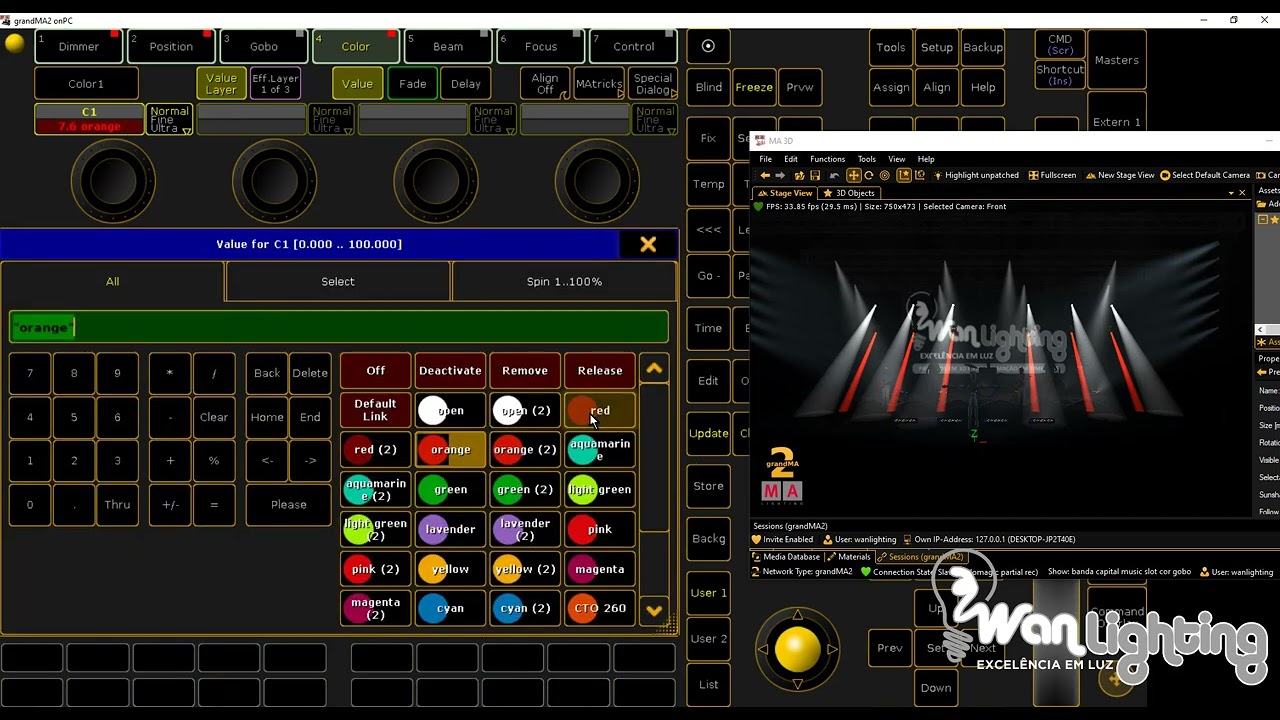Screen dimensions: 1280x720
Task: Click the down arrow of the presets list
Action: [x=654, y=610]
